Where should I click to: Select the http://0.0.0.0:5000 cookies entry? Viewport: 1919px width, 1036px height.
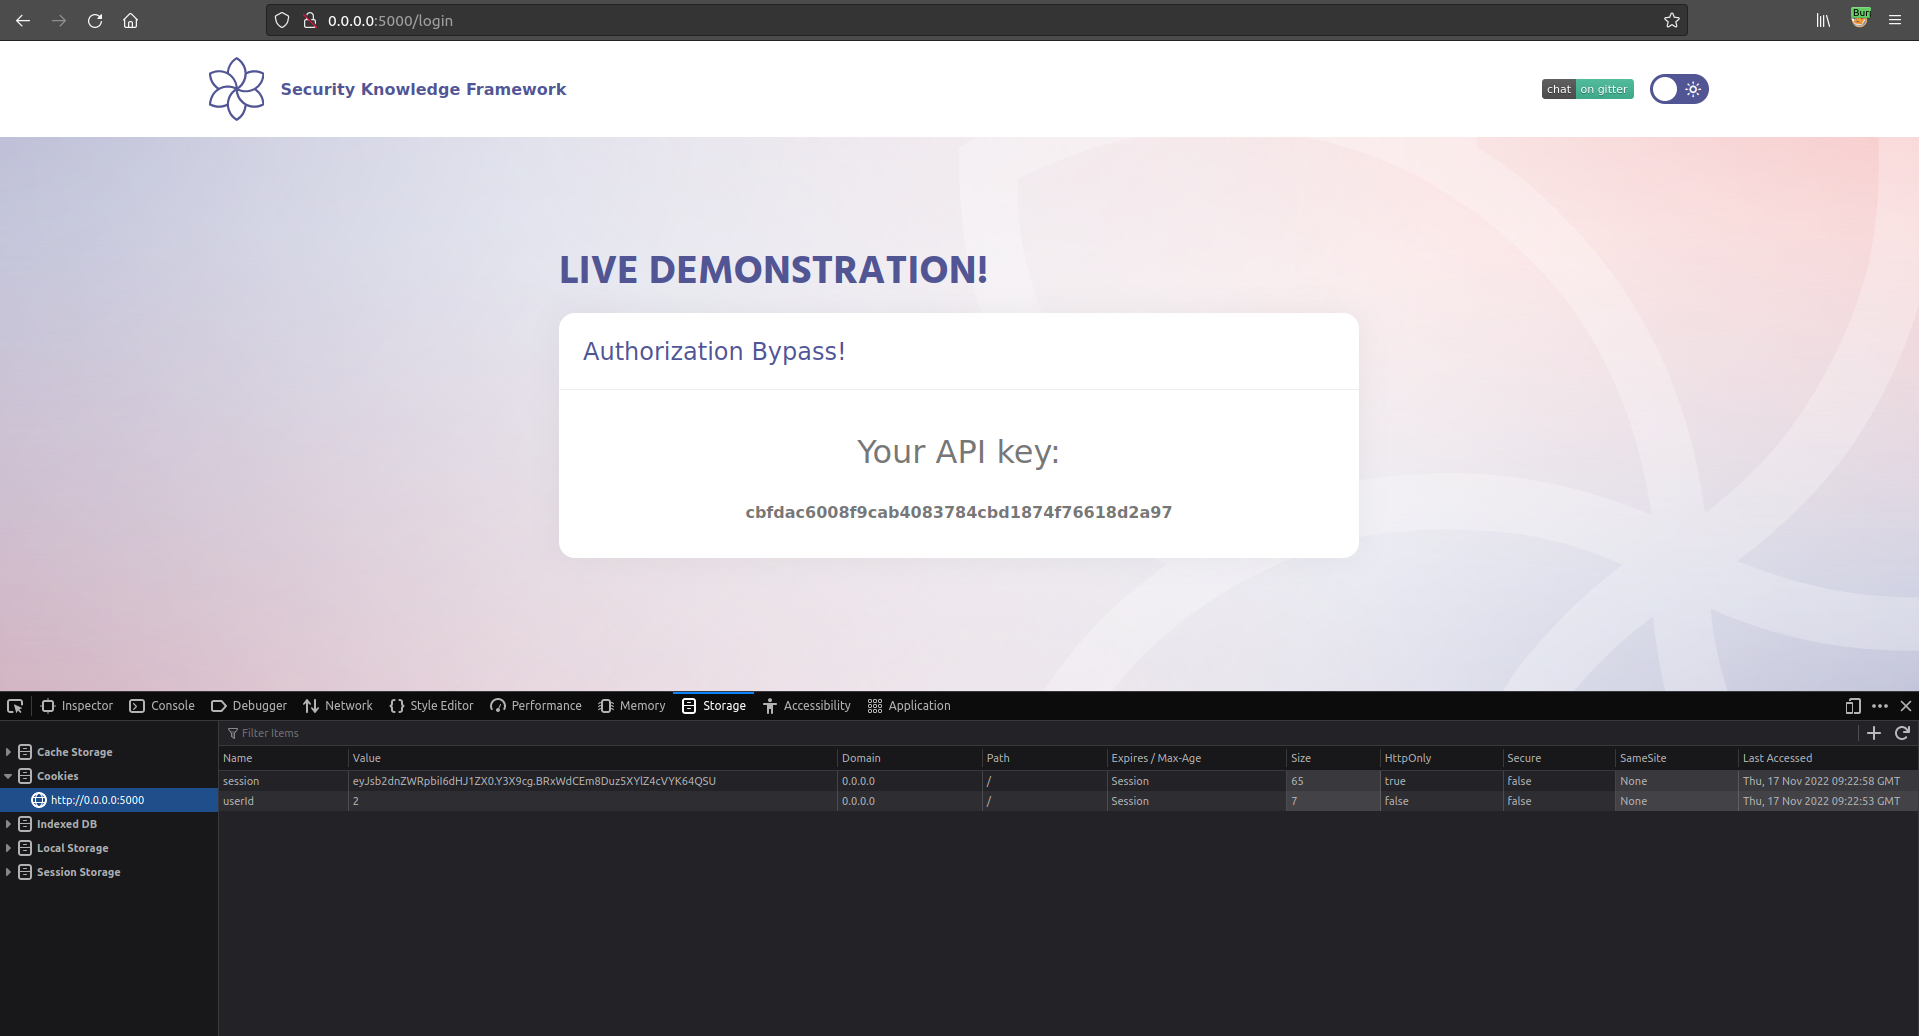(97, 800)
